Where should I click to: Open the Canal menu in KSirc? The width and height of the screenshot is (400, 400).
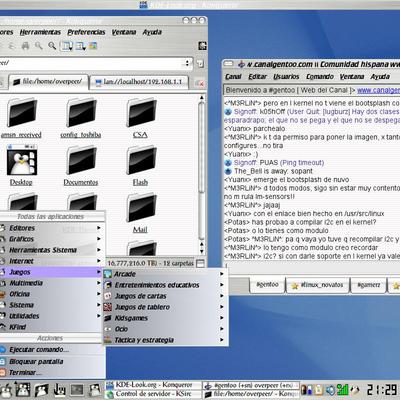pos(233,77)
